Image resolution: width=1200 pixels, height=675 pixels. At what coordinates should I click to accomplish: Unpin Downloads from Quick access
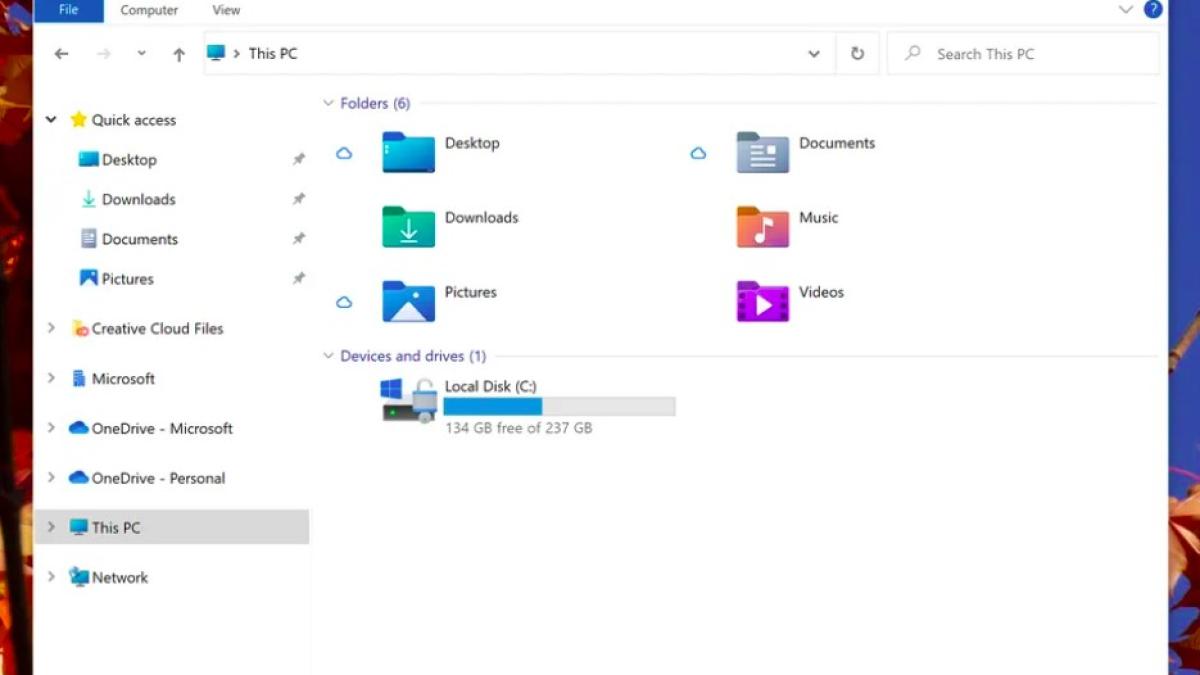click(298, 199)
